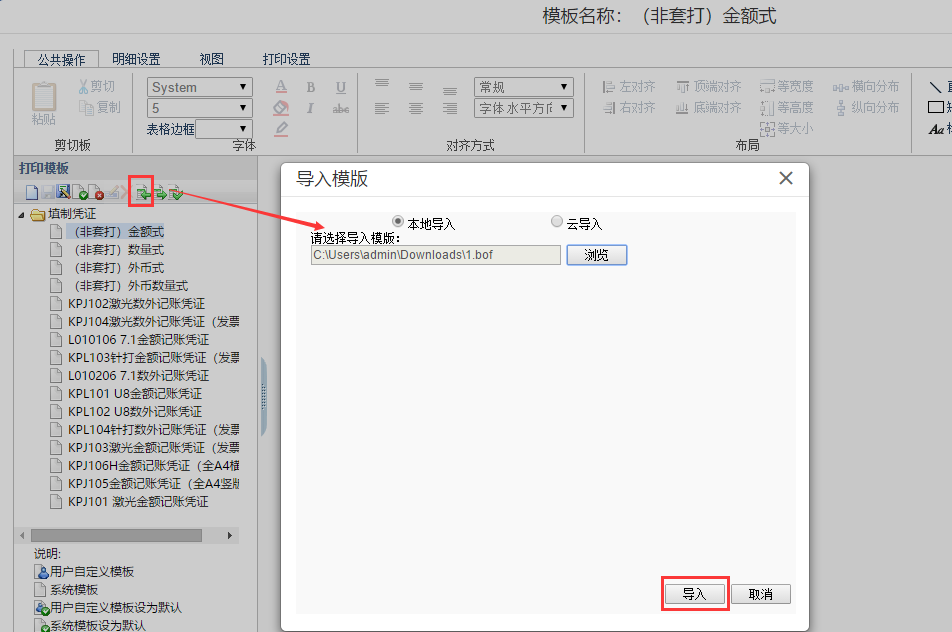Viewport: 952px width, 632px height.
Task: Select L010106 7.1金额记账凭证 template
Action: pyautogui.click(x=138, y=340)
